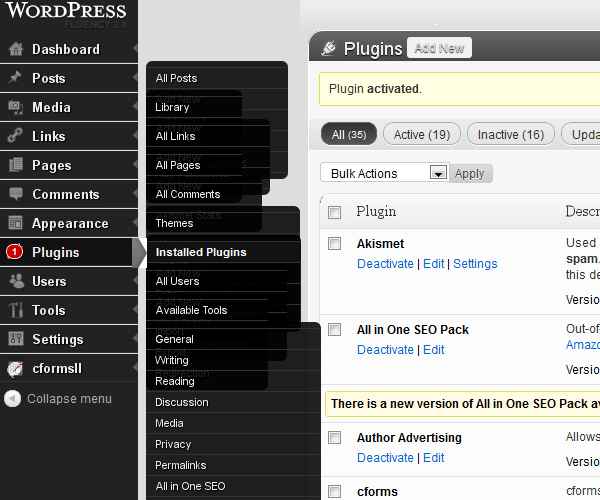Open Installed Plugins submenu item
Image resolution: width=600 pixels, height=500 pixels.
201,252
